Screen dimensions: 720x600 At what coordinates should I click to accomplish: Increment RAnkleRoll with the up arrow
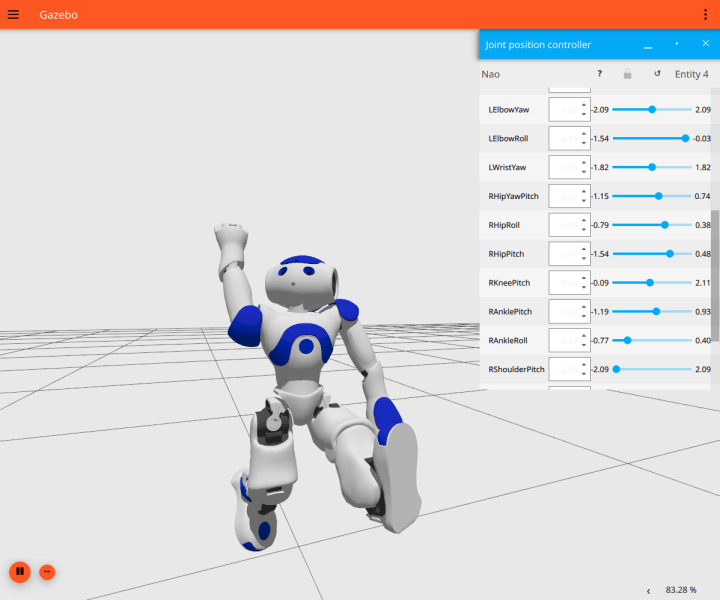point(584,336)
